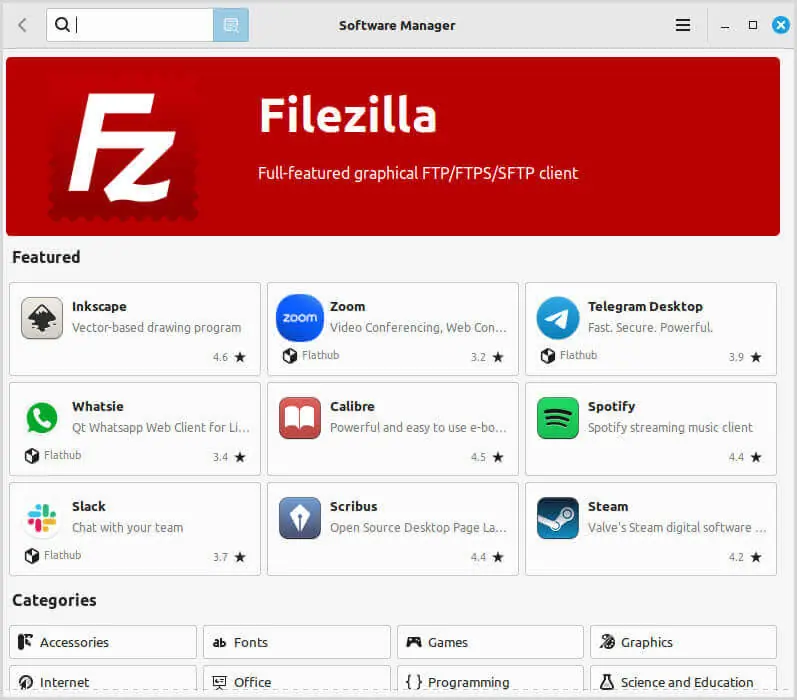The width and height of the screenshot is (797, 700).
Task: Select the Internet category
Action: [103, 679]
